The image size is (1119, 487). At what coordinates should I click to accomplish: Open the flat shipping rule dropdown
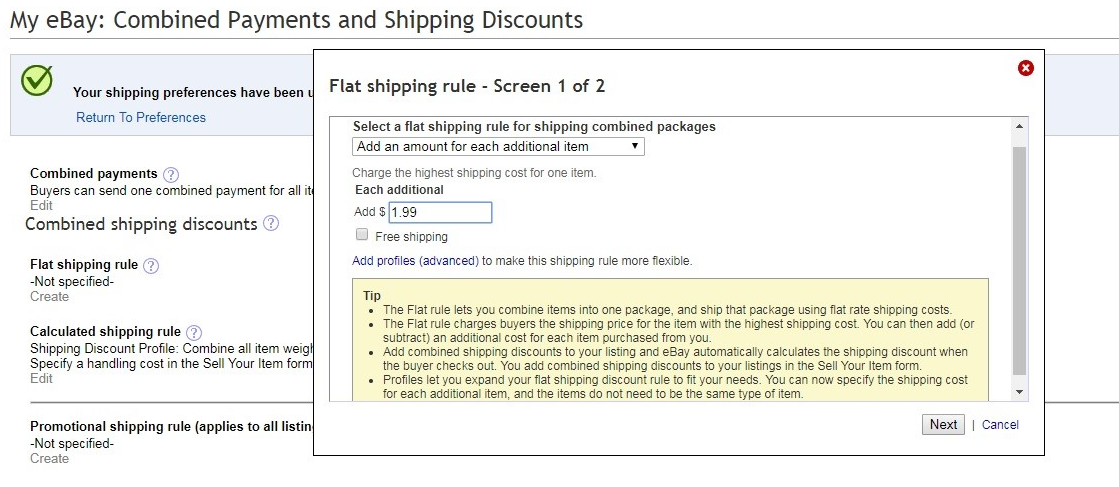click(498, 146)
